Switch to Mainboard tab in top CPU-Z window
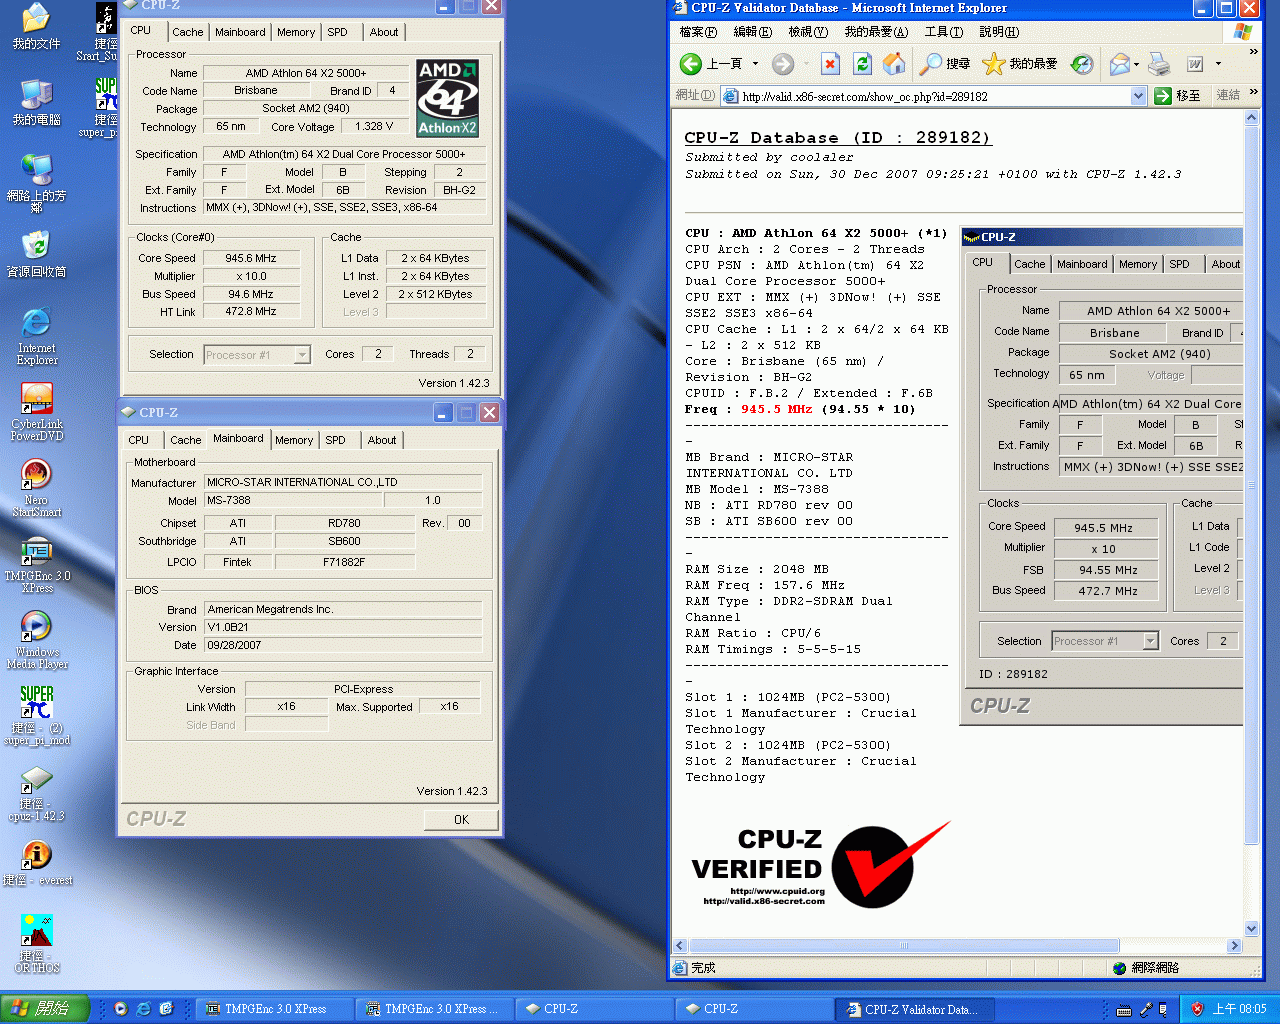The height and width of the screenshot is (1024, 1280). [x=240, y=32]
